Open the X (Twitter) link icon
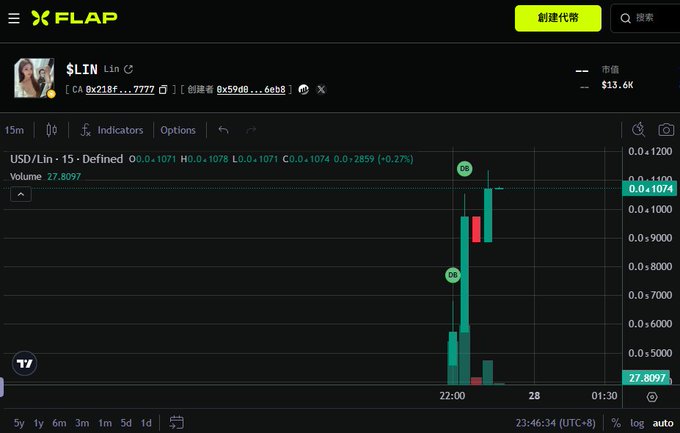The image size is (680, 433). (x=321, y=90)
